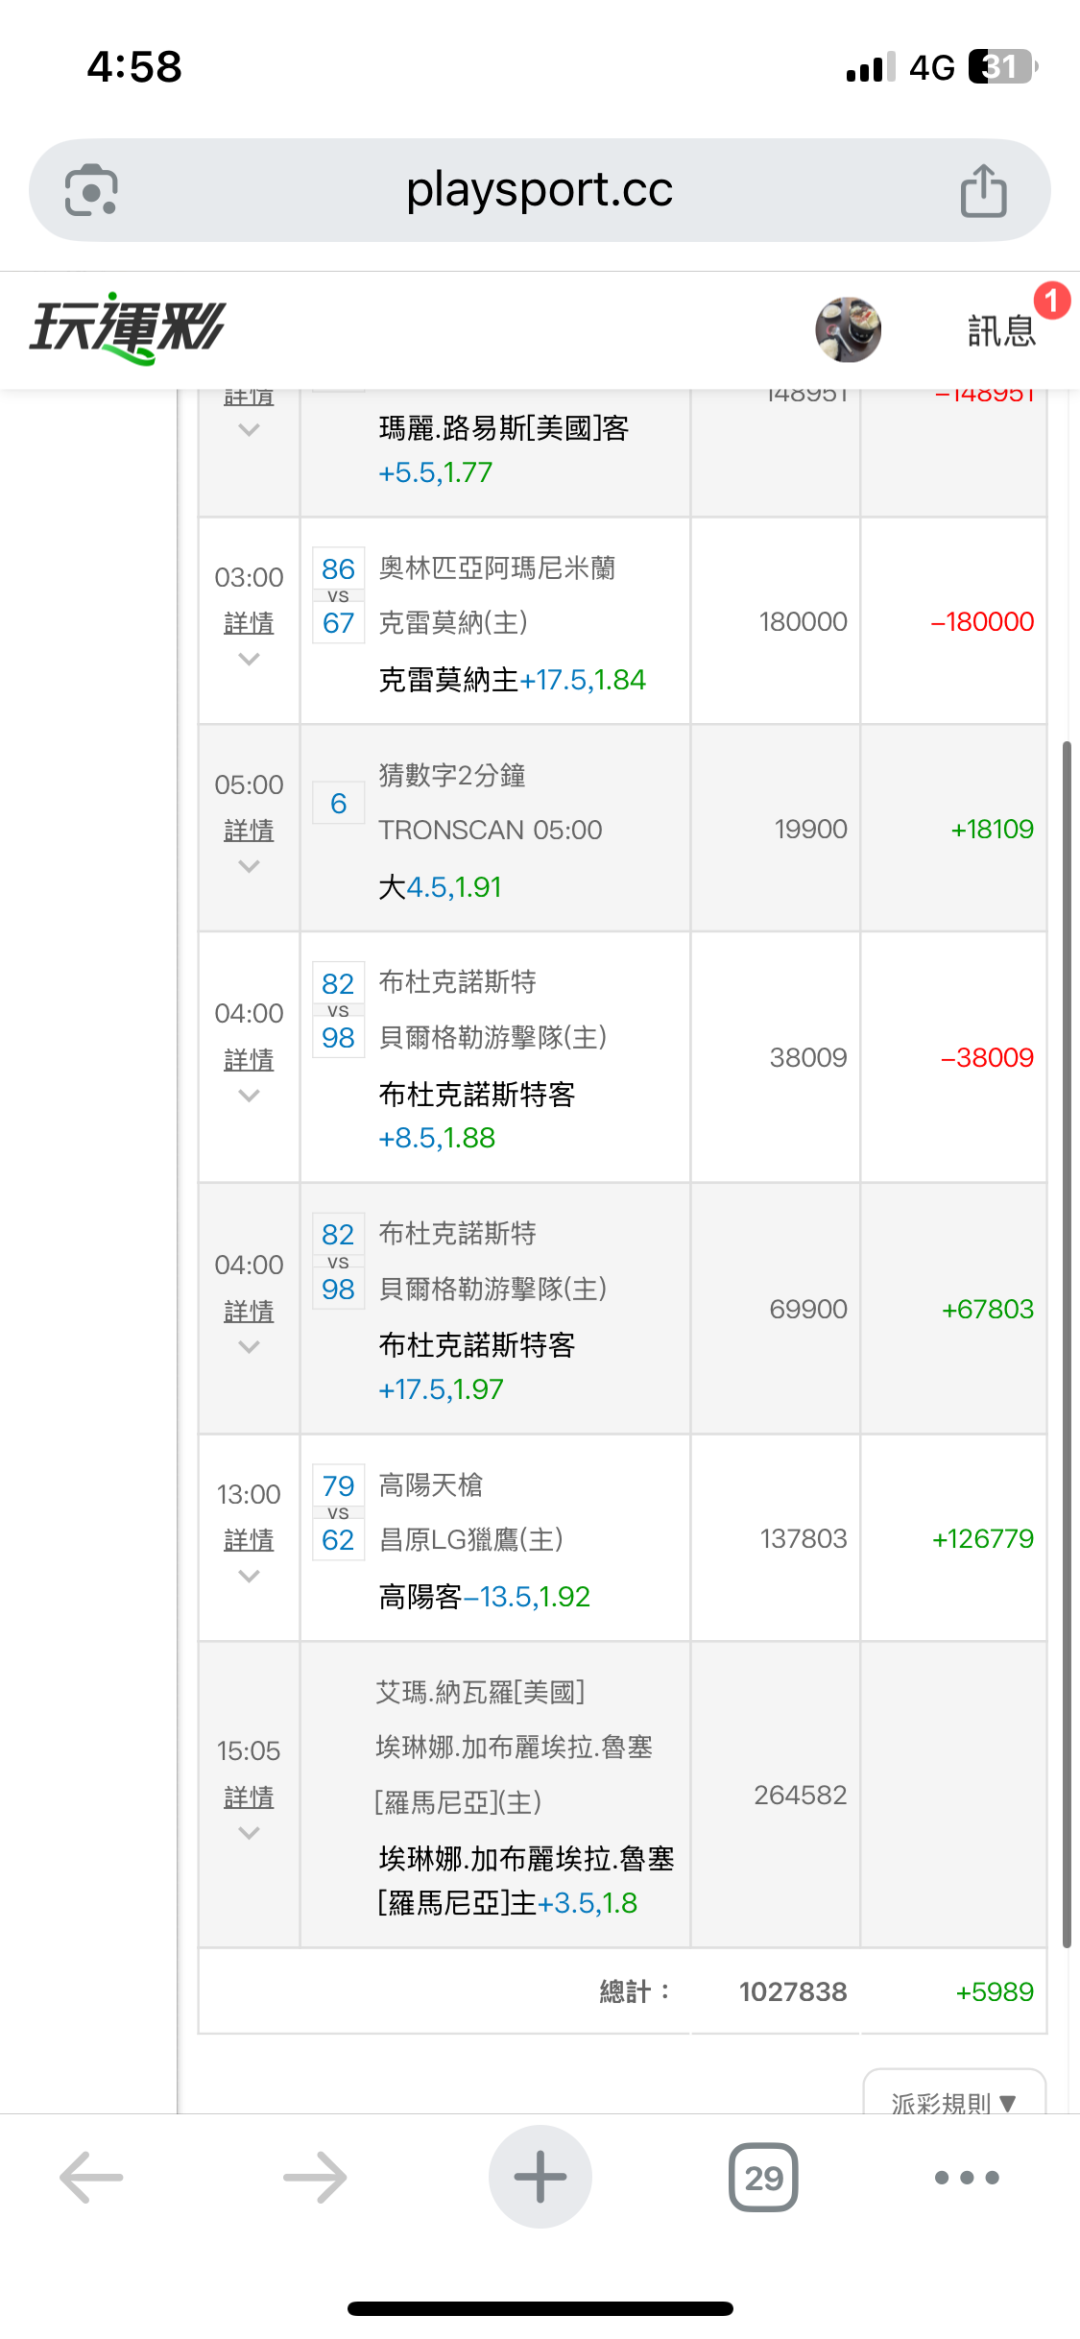Open 詳情 link for 05:00 猜數字 row
The image size is (1080, 2339).
[x=249, y=830]
